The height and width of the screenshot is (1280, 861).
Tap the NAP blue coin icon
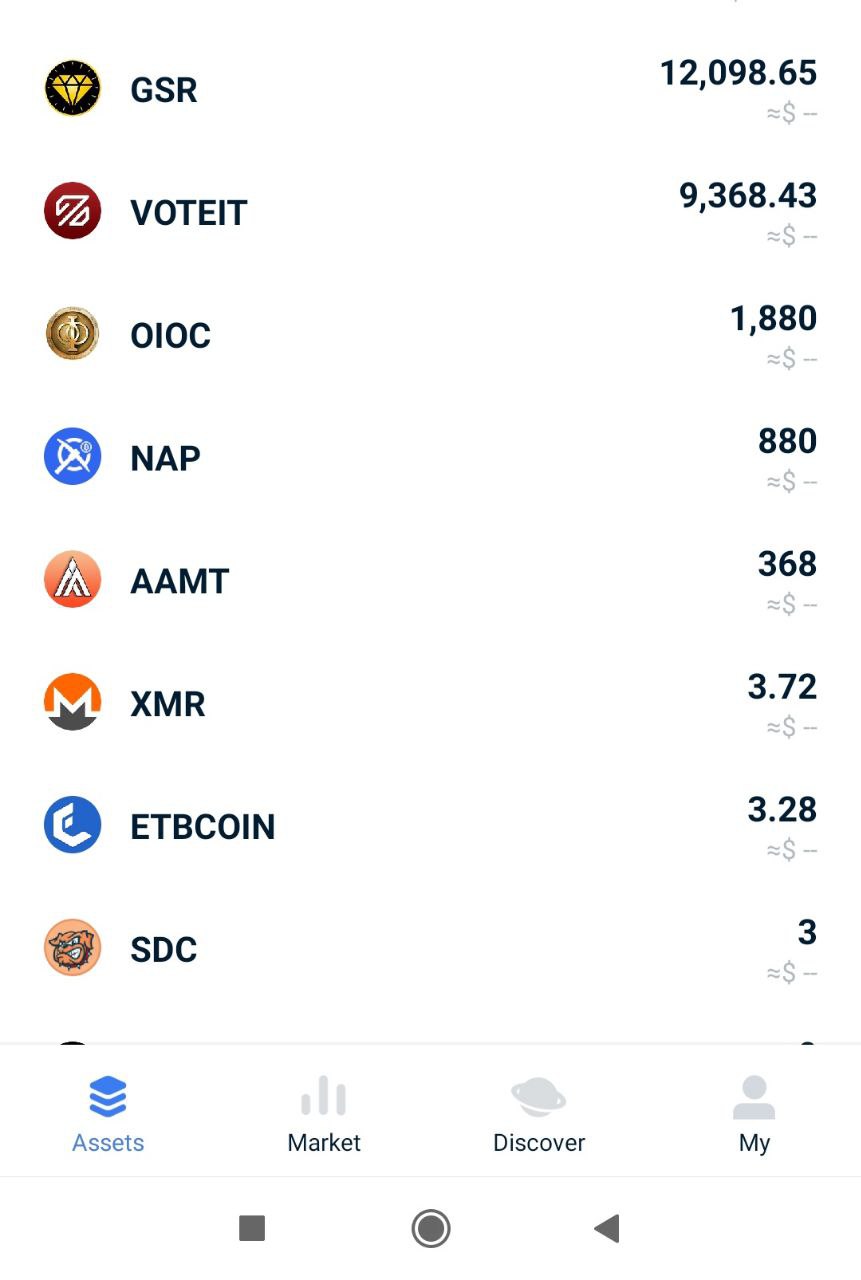[73, 457]
